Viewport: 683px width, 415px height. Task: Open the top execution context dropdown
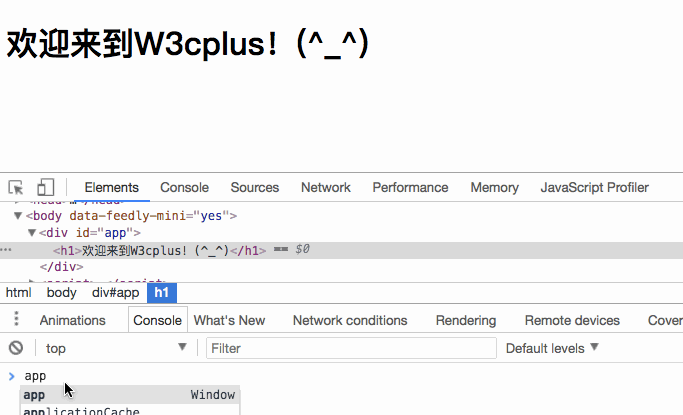pyautogui.click(x=116, y=348)
